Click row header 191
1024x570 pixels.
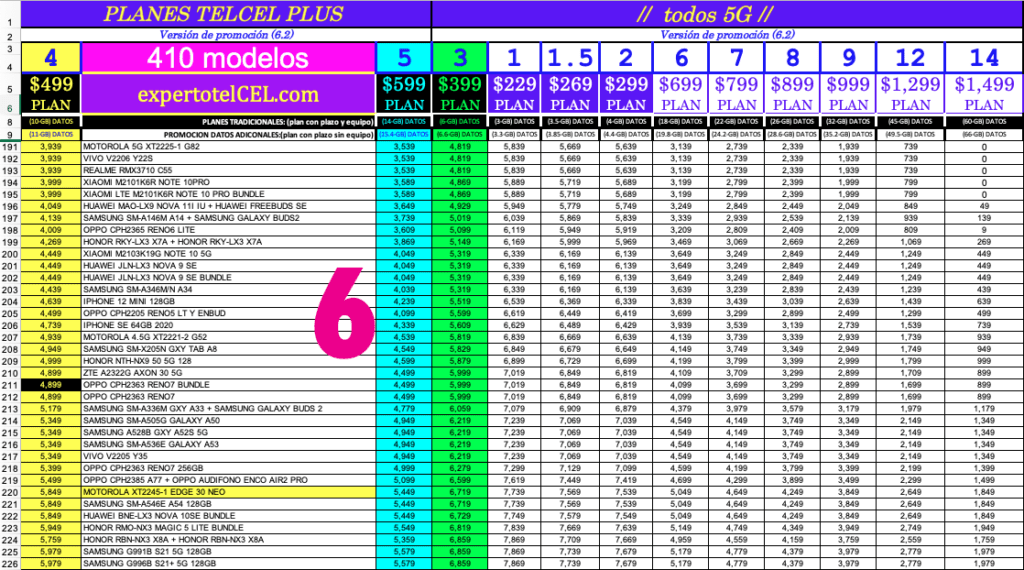[x=10, y=147]
